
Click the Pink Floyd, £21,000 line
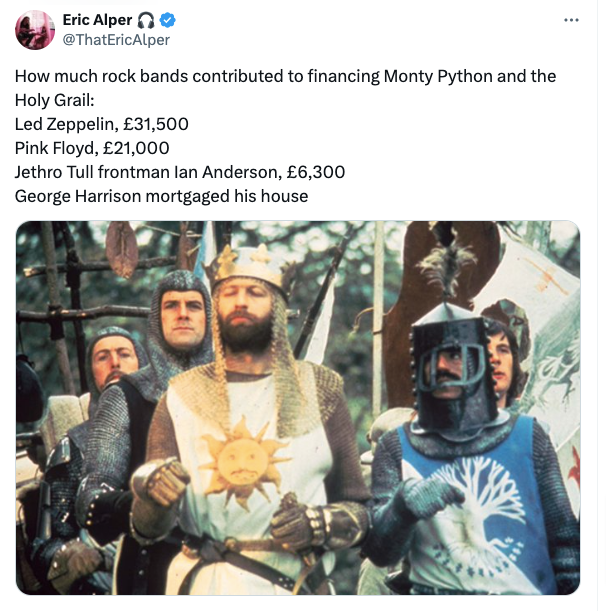(x=92, y=148)
